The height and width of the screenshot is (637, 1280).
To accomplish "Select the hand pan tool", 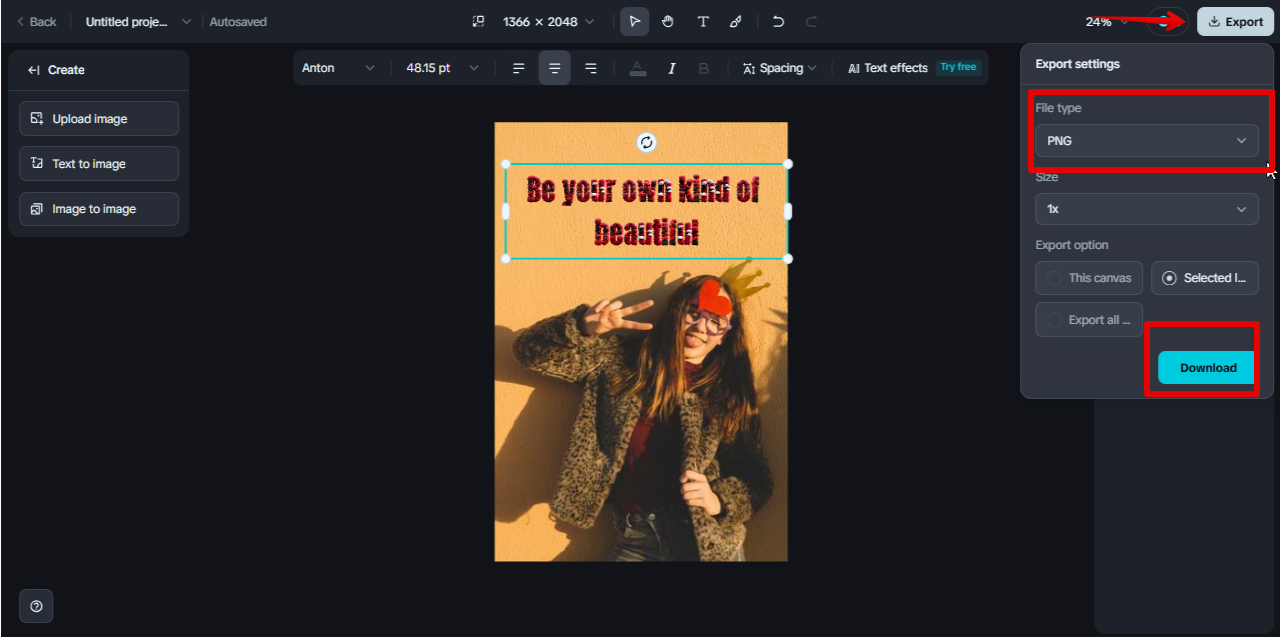I will (x=668, y=21).
